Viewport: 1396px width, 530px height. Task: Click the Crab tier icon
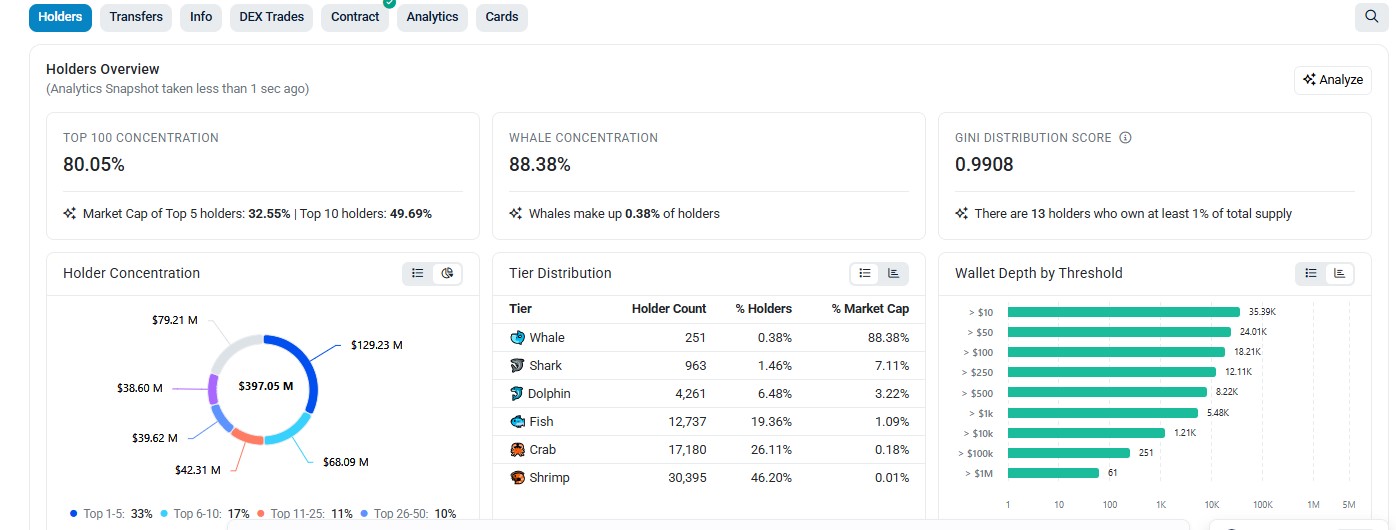pyautogui.click(x=517, y=450)
